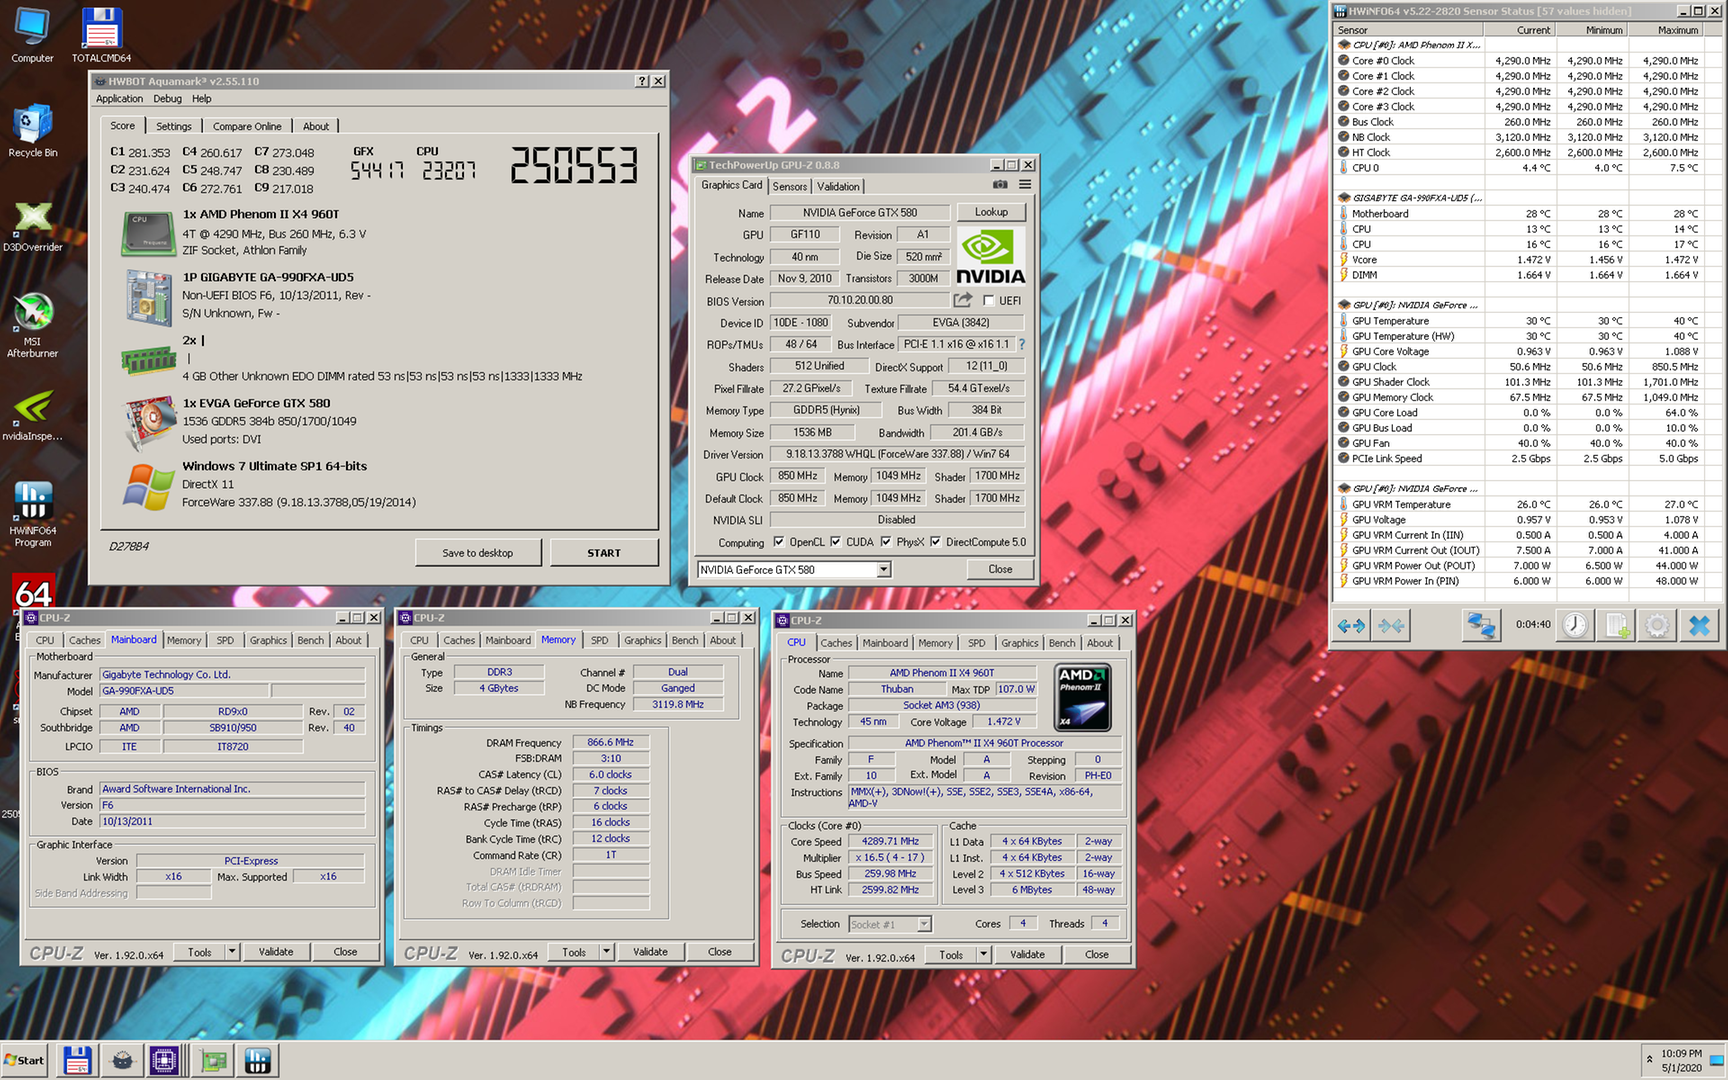Click HWiNFO Sensor column header
The image size is (1728, 1080).
[x=1409, y=30]
